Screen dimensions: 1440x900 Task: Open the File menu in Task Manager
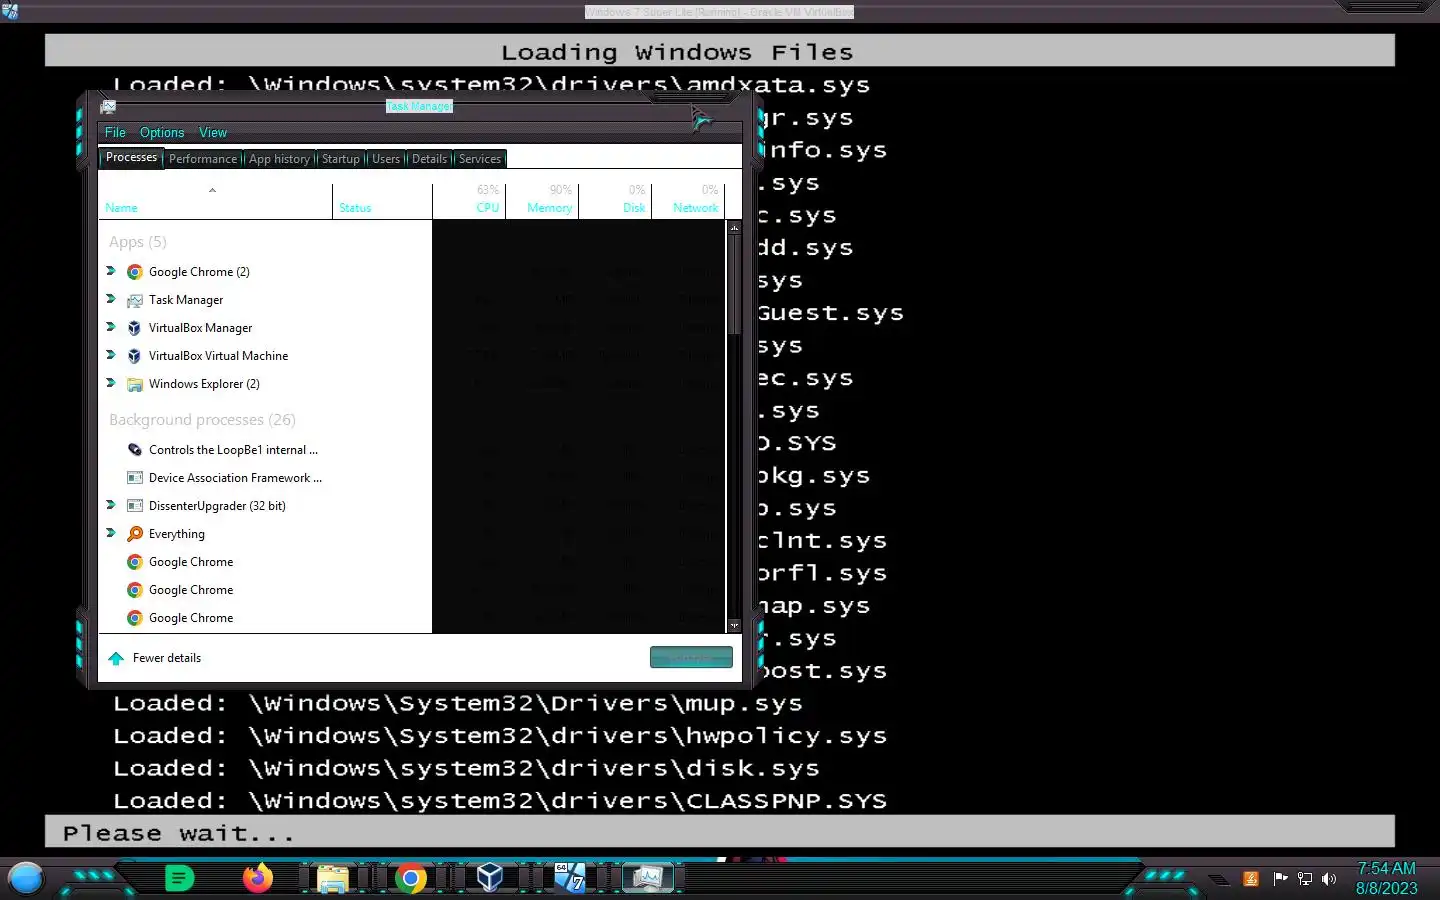click(115, 133)
